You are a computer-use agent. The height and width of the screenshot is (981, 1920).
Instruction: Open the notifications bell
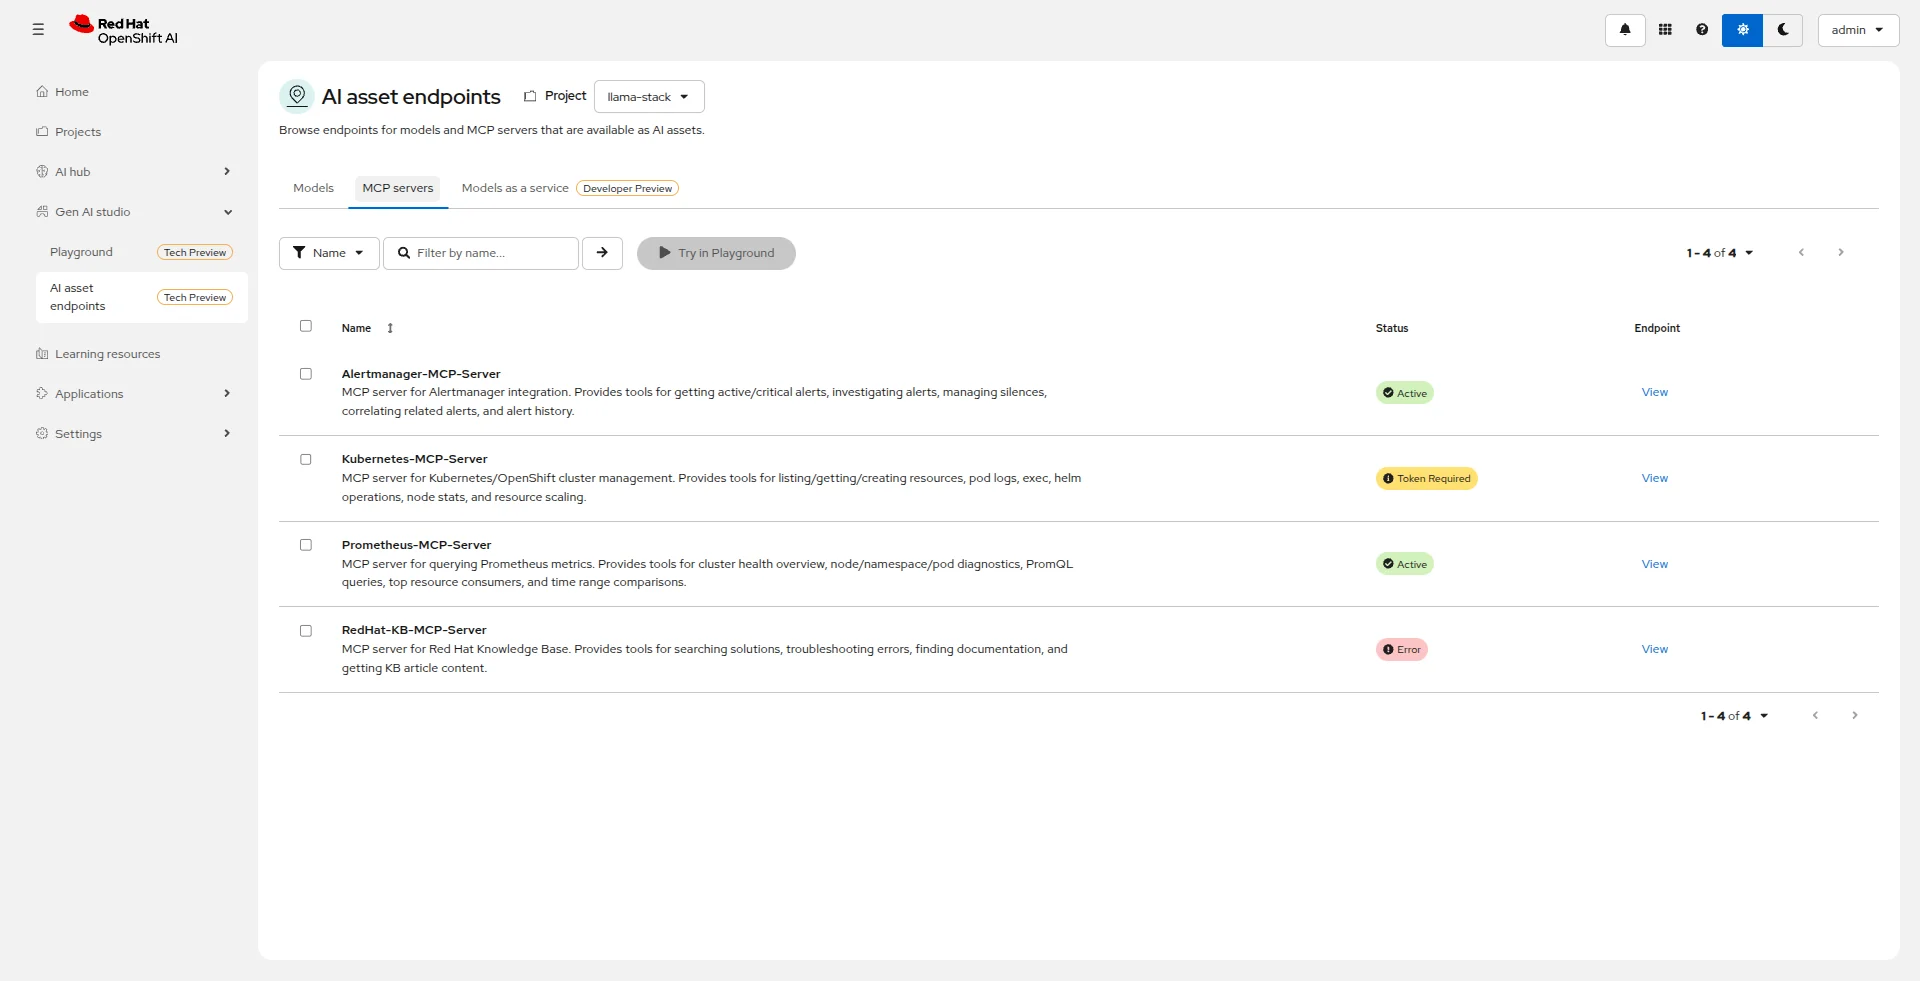point(1625,30)
